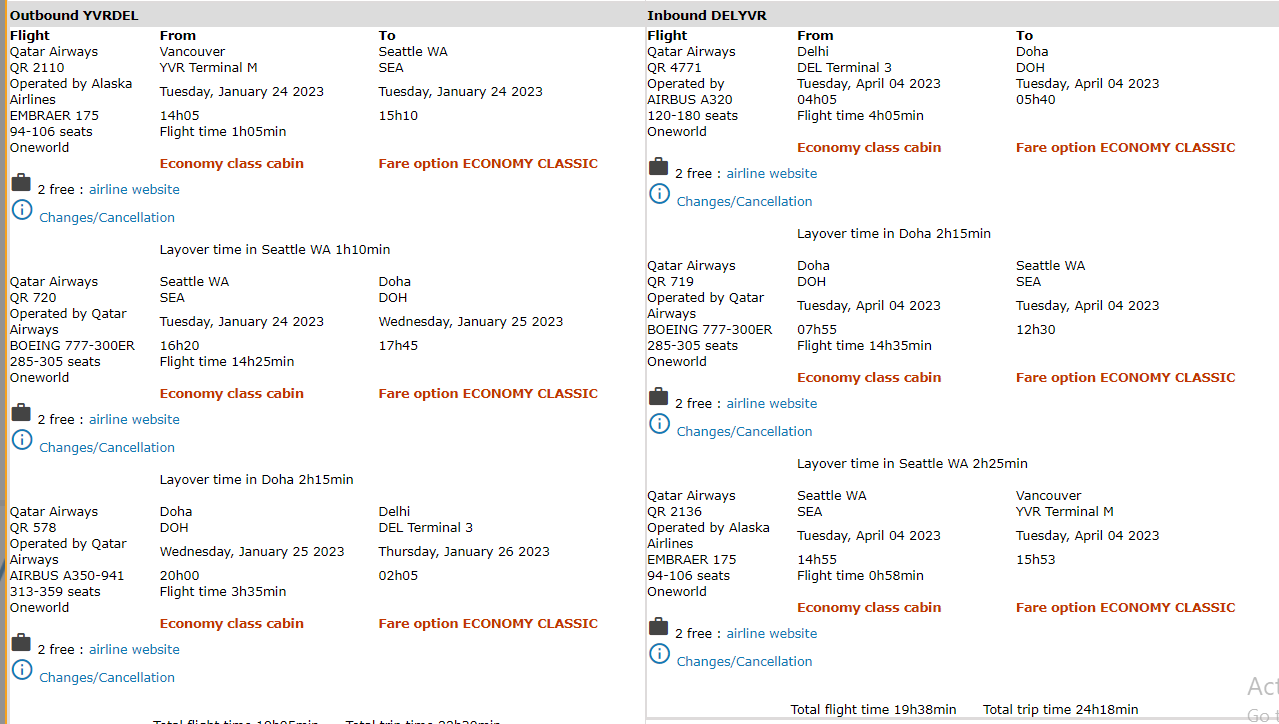Click the info icon for flight QR 719
The width and height of the screenshot is (1279, 724).
659,424
